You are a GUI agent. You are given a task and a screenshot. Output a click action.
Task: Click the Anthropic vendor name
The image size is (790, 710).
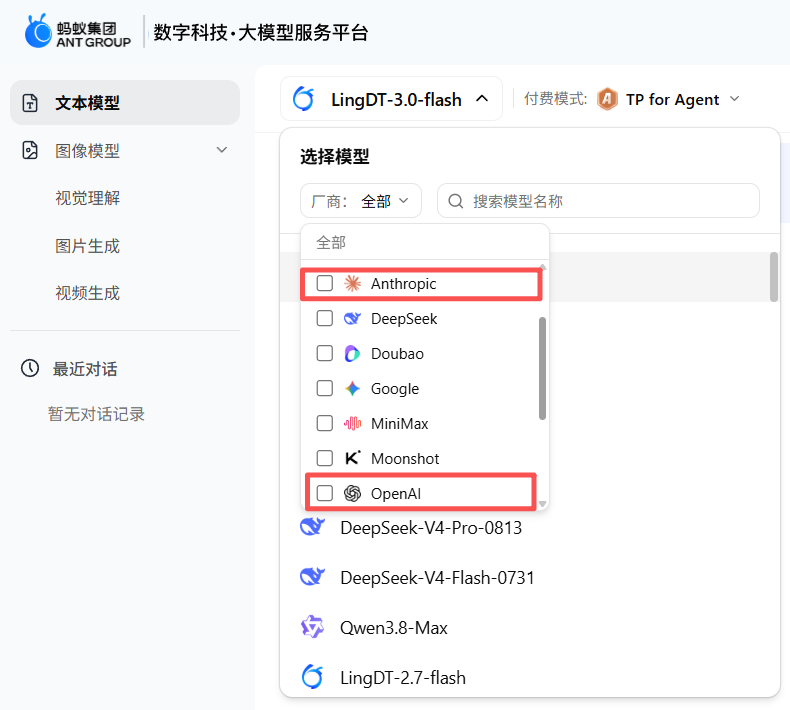(404, 284)
